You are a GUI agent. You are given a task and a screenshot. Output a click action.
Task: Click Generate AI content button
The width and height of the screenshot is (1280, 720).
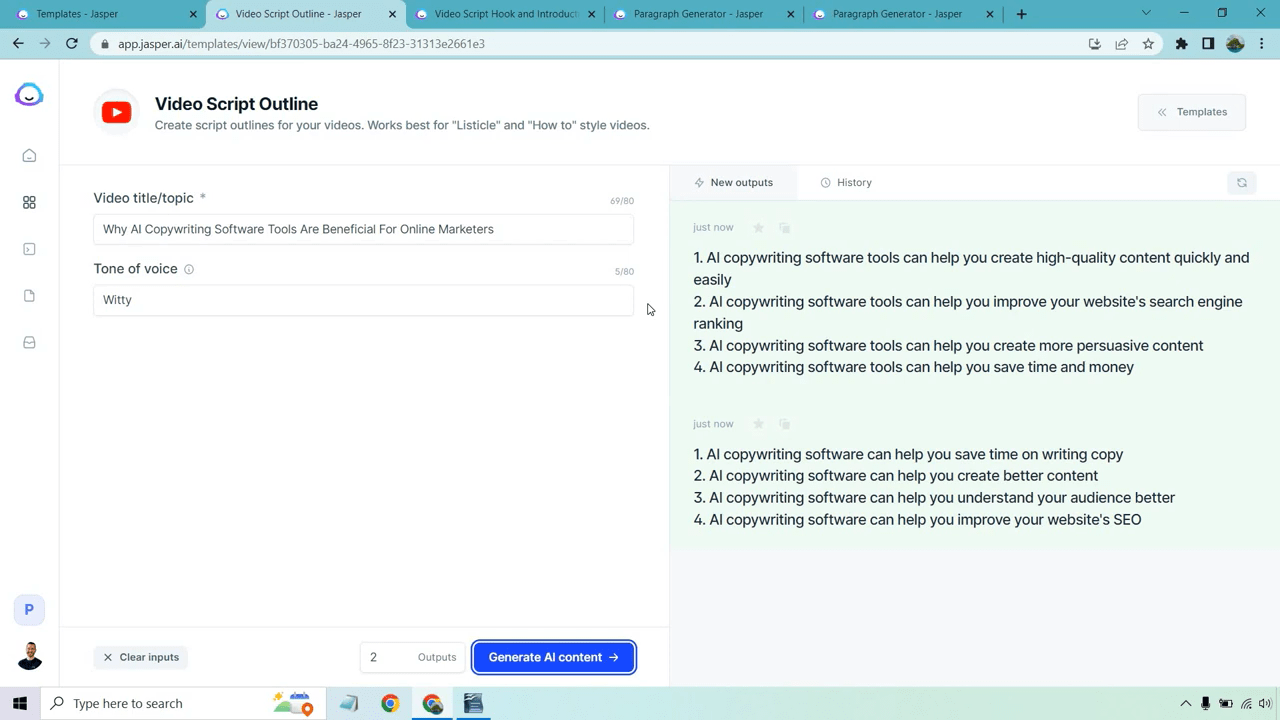click(x=553, y=657)
